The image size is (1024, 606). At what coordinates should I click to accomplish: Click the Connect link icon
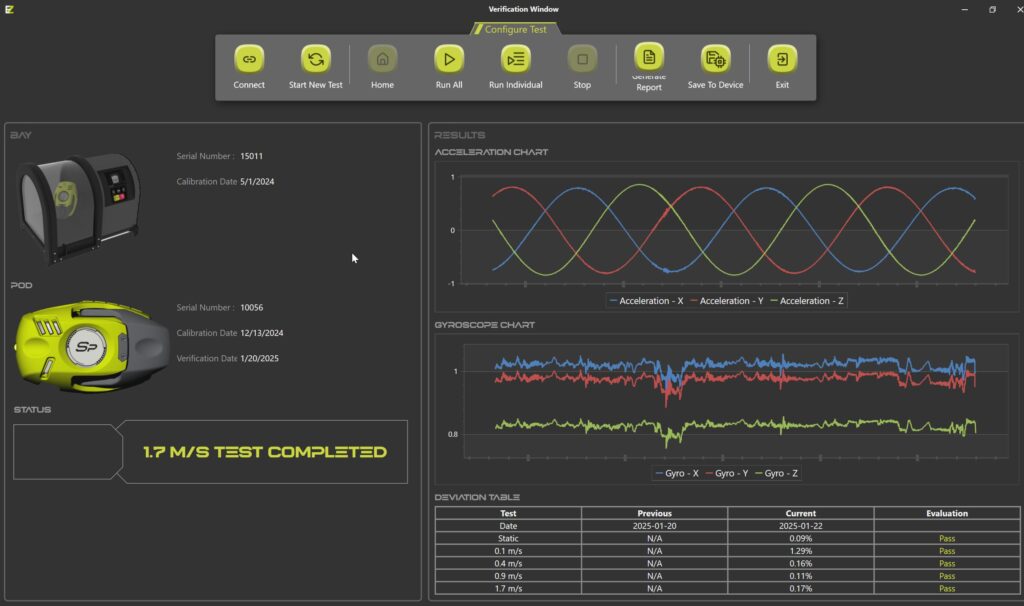pos(249,60)
